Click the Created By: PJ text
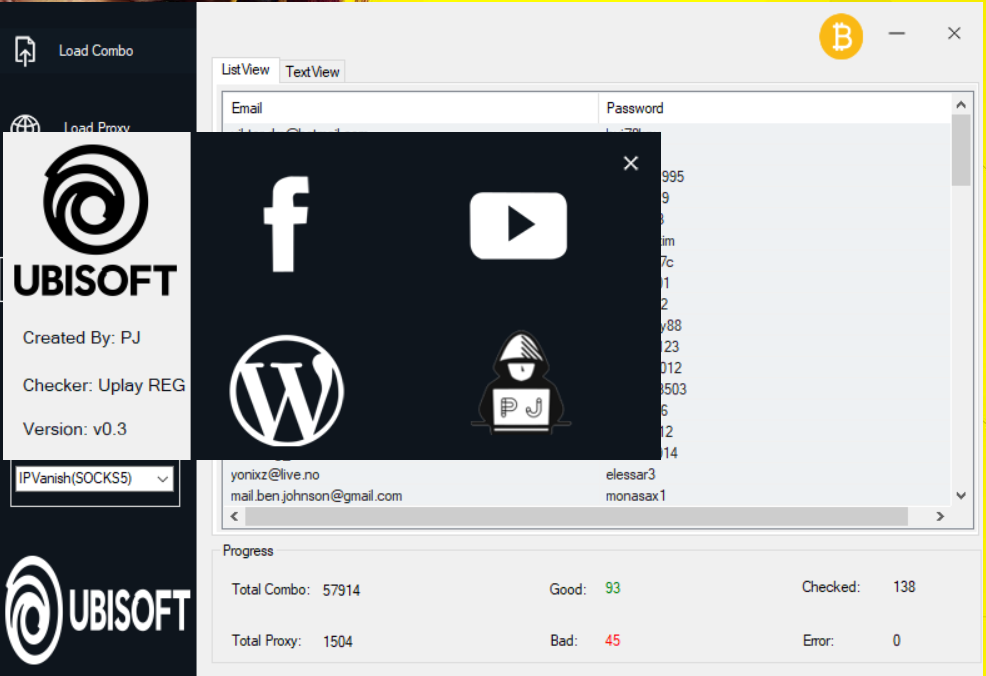The image size is (986, 676). pyautogui.click(x=82, y=338)
